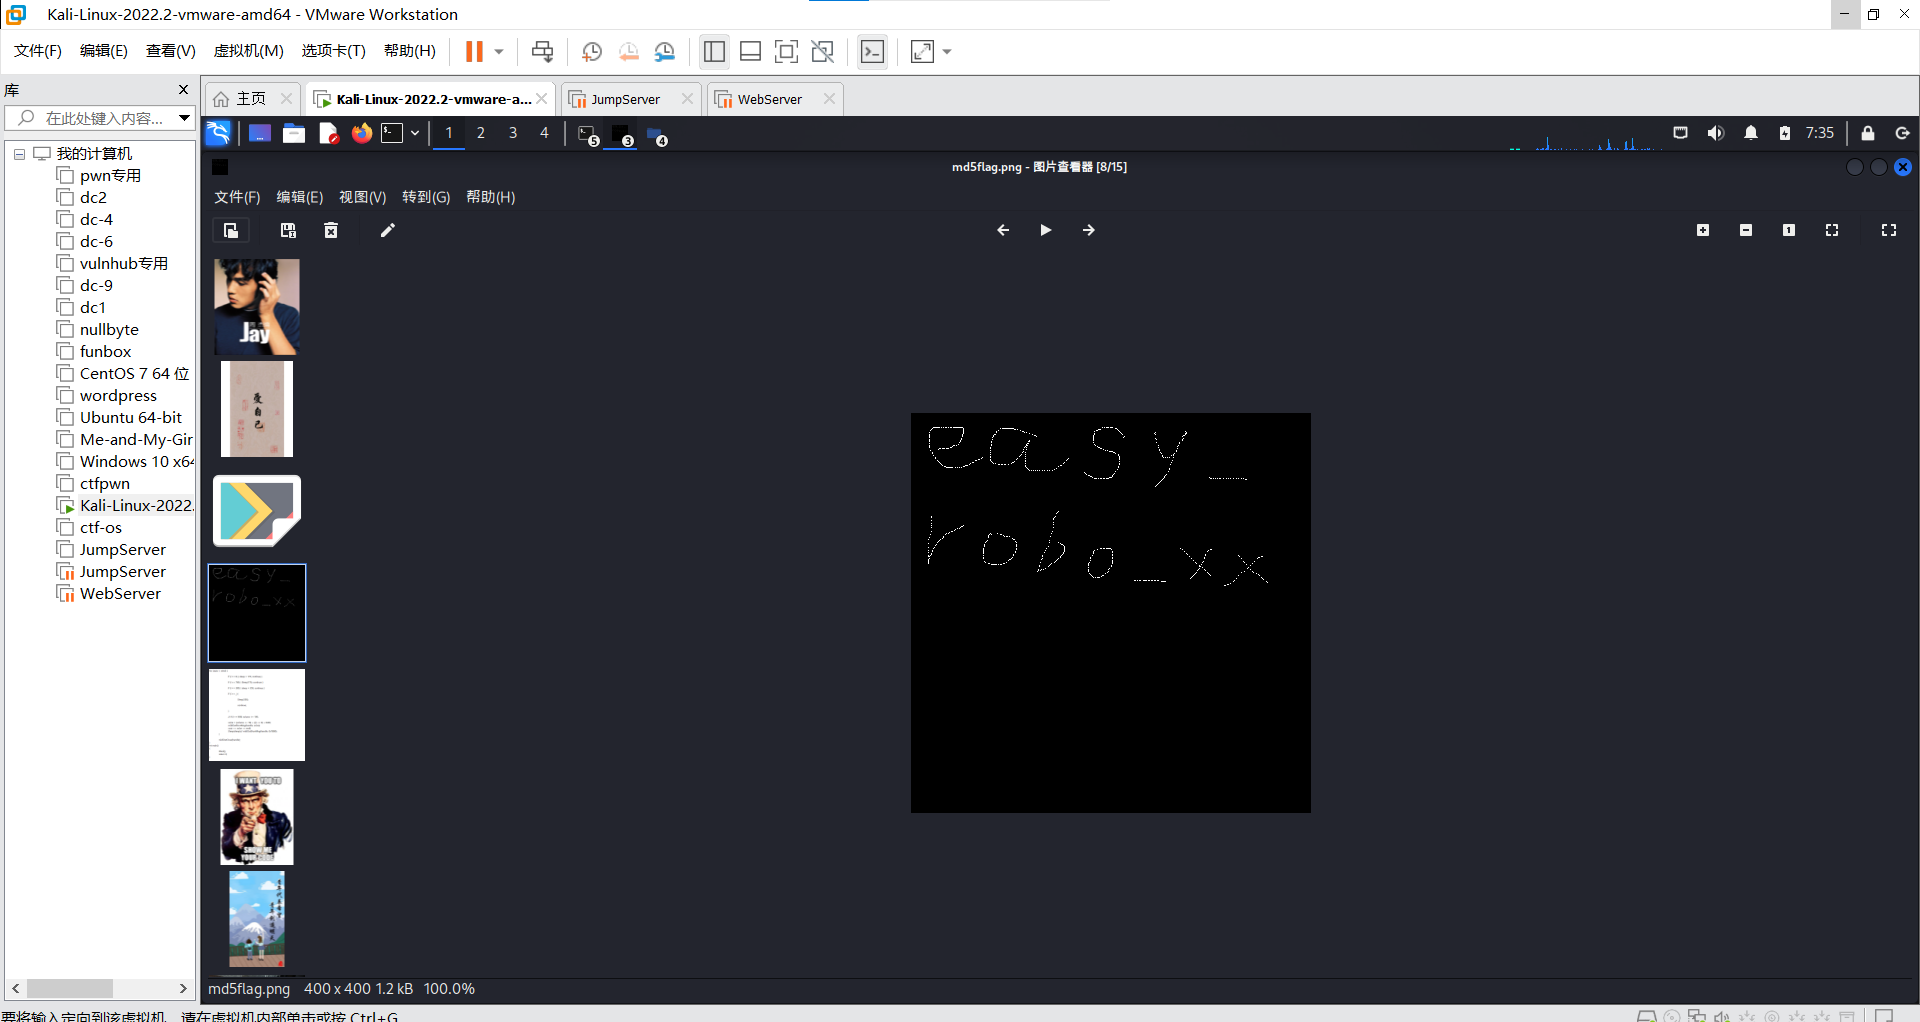
Task: Open the image viewer 帮助(H) menu
Action: point(490,197)
